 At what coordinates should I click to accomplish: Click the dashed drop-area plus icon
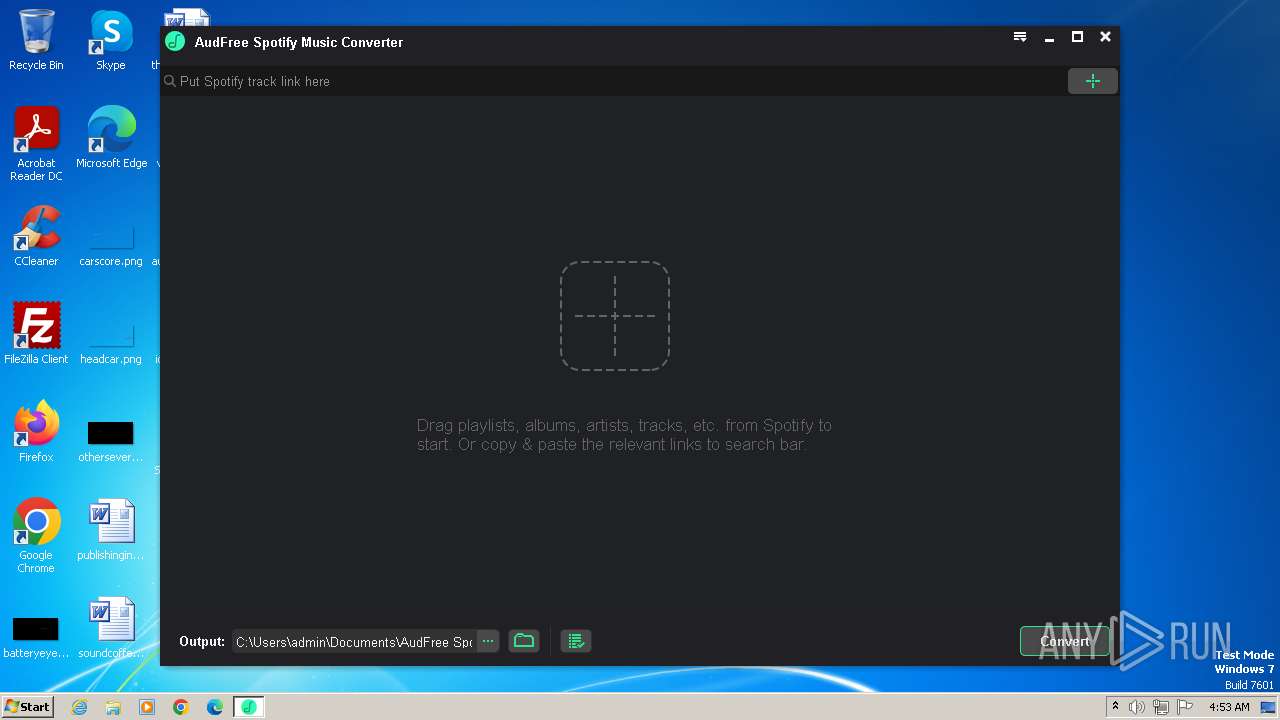pyautogui.click(x=615, y=316)
